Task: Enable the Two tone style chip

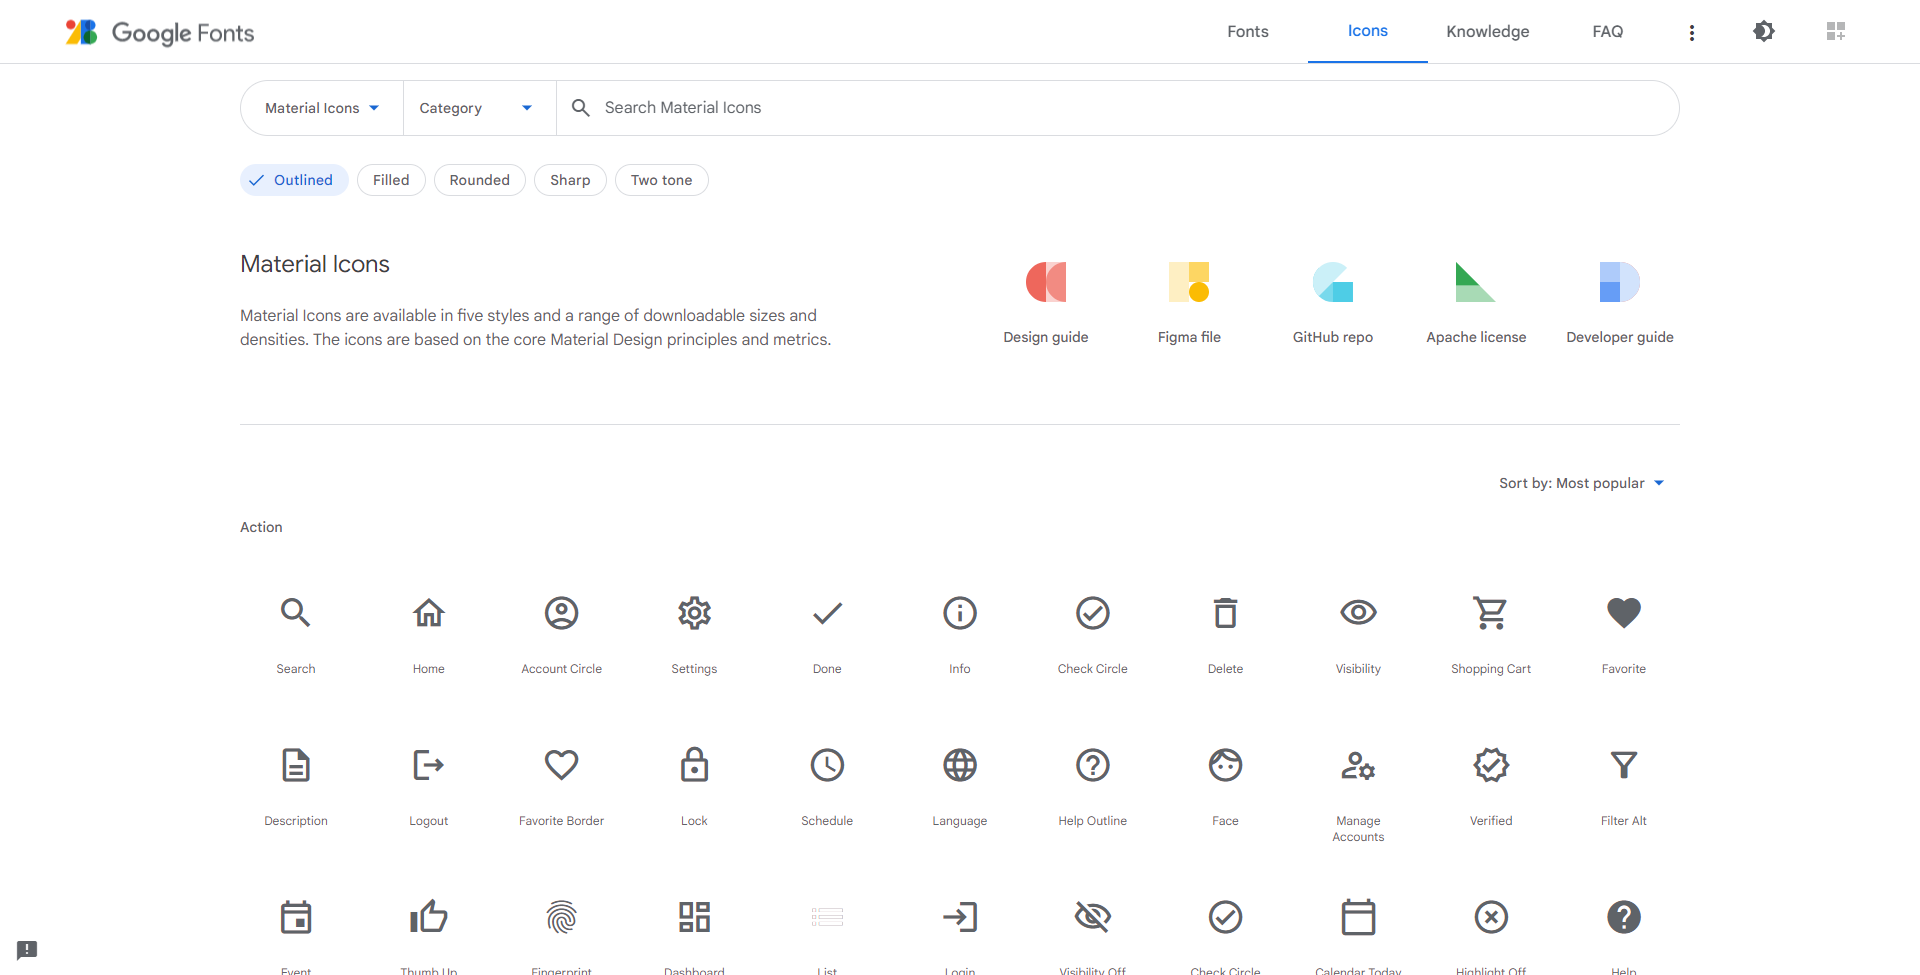Action: [x=662, y=180]
